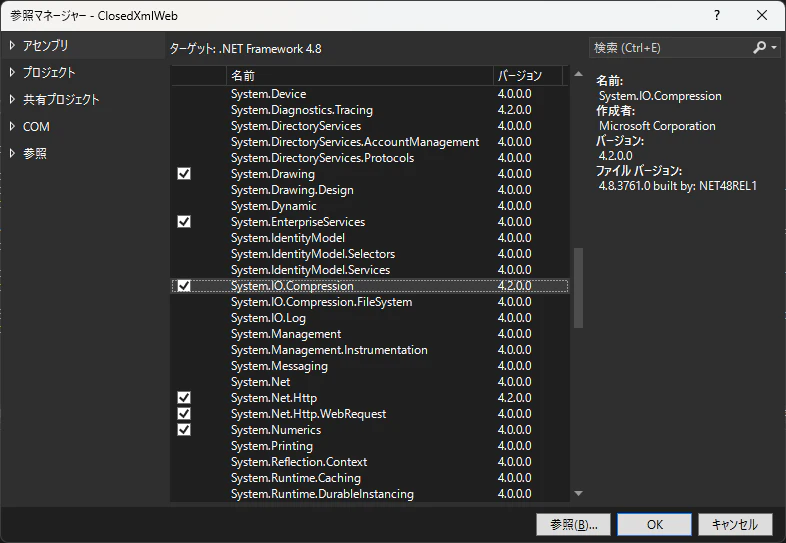Select the System.Printing row
786x543 pixels.
coord(370,446)
